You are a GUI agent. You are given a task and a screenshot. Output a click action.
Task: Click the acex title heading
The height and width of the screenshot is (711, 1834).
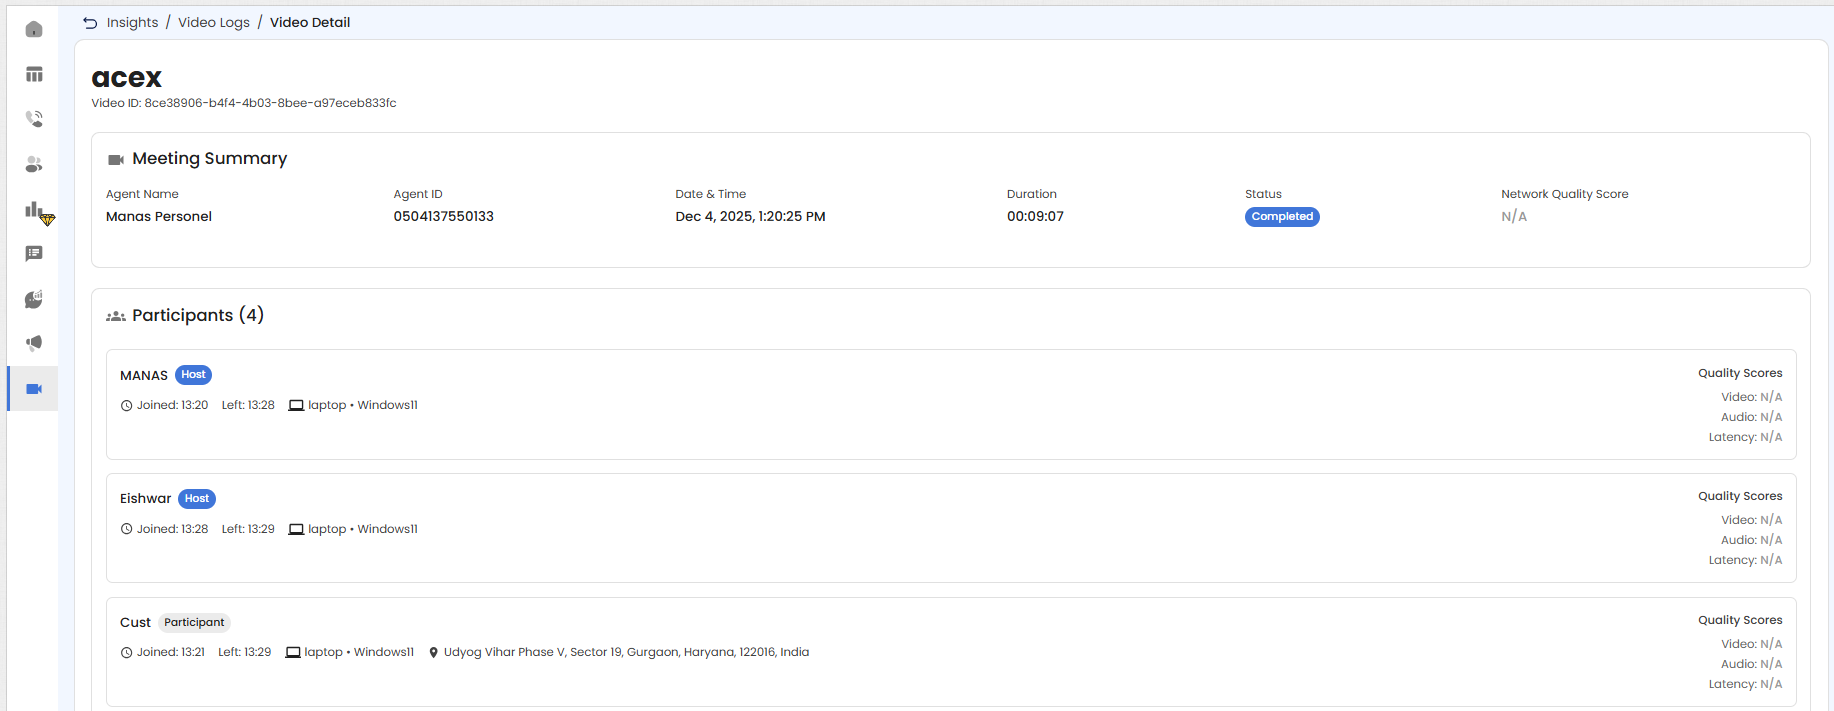127,77
